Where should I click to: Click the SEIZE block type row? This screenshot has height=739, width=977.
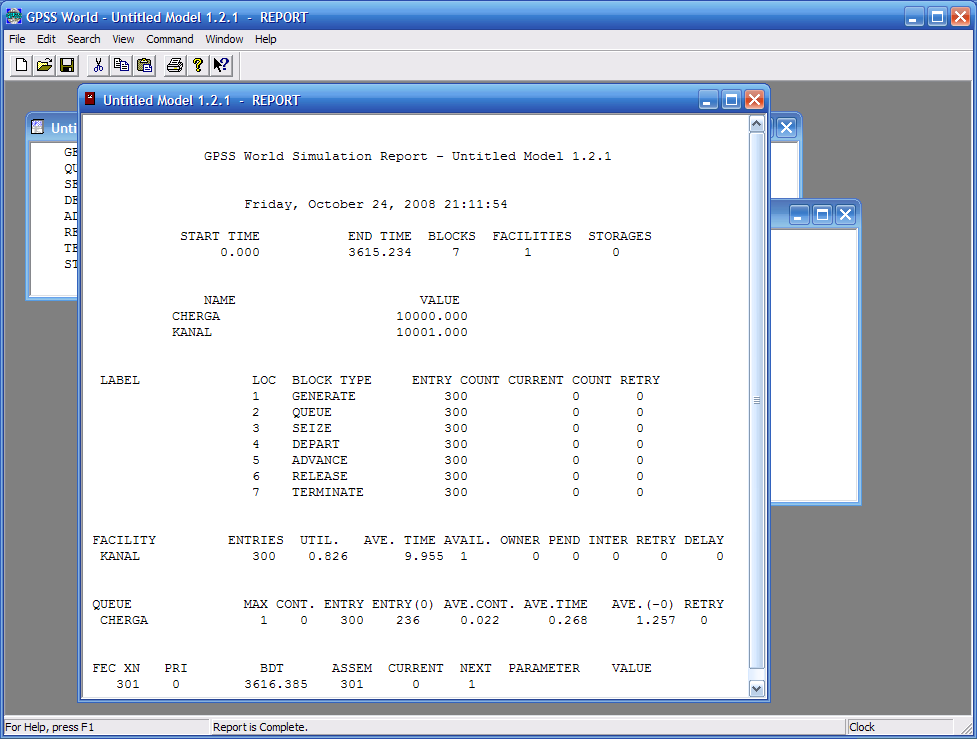(312, 429)
